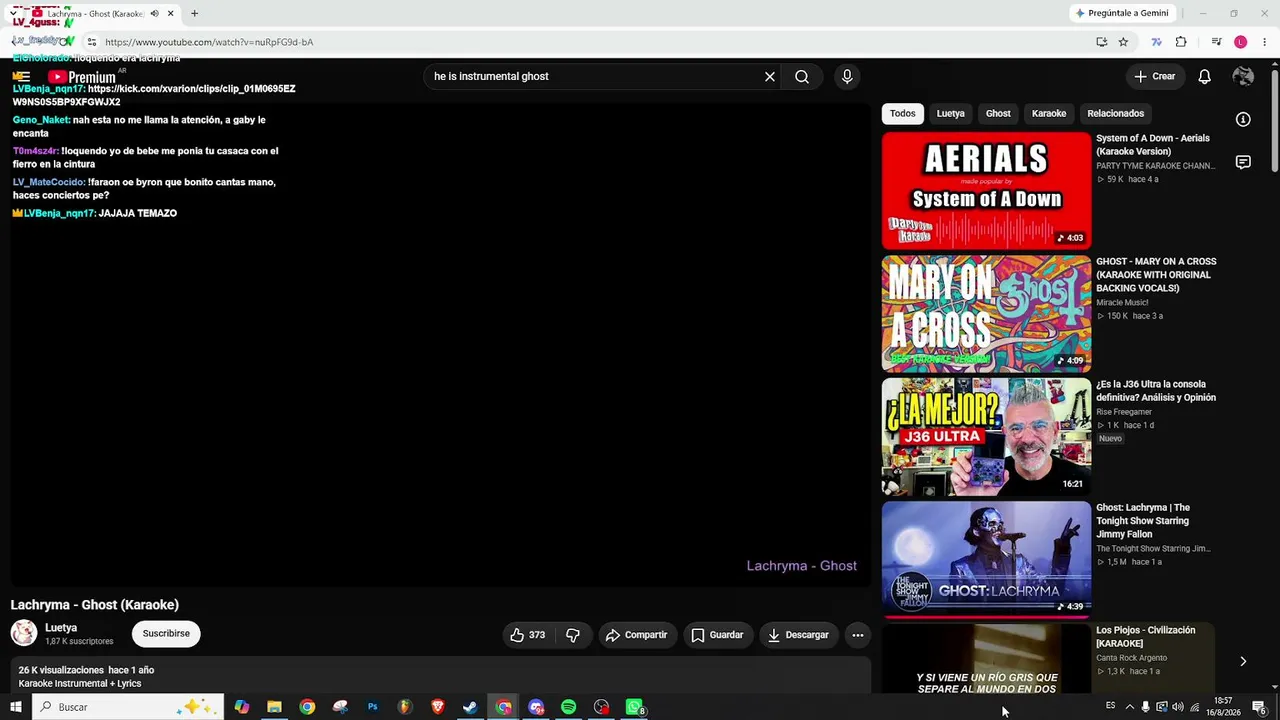Image resolution: width=1280 pixels, height=720 pixels.
Task: Open WhatsApp from the taskbar
Action: (x=634, y=707)
